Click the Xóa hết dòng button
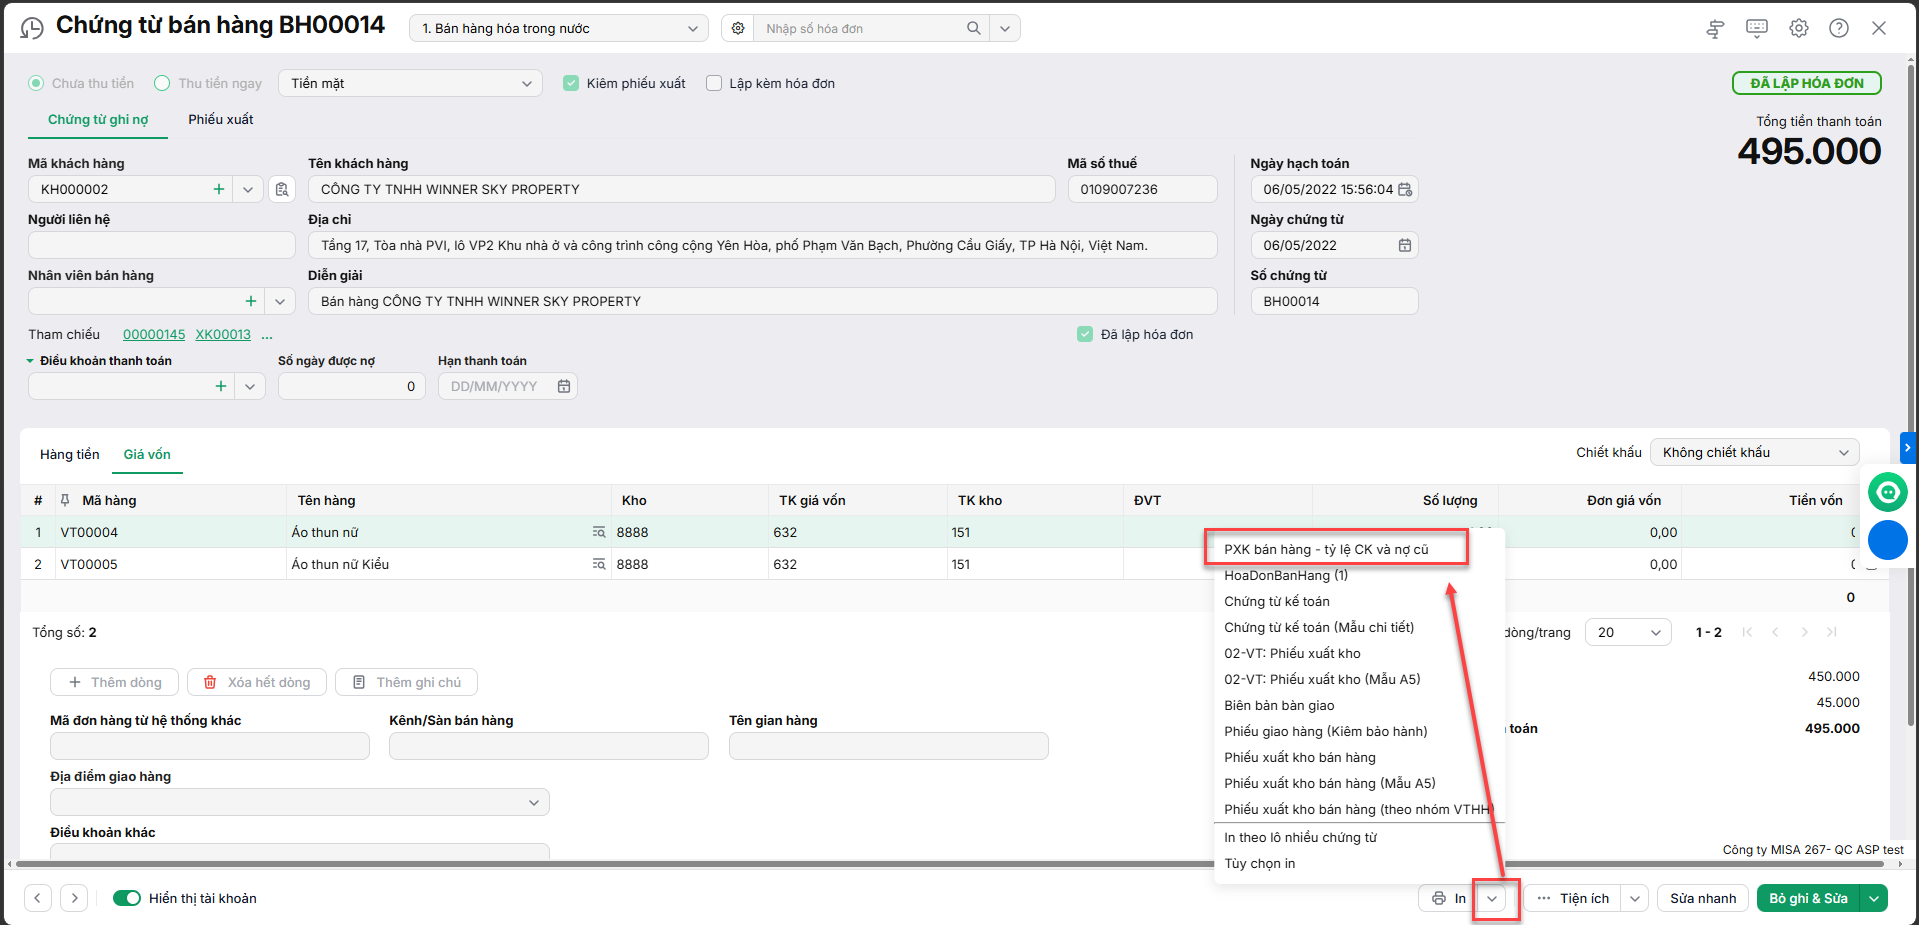 point(257,682)
